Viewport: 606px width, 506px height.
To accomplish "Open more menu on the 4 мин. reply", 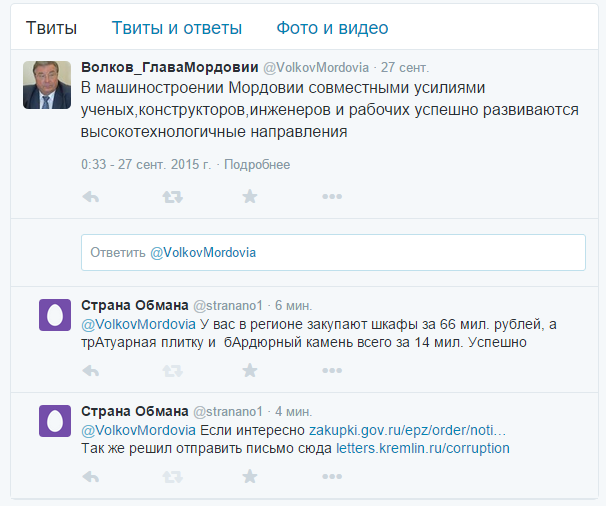I will [332, 476].
